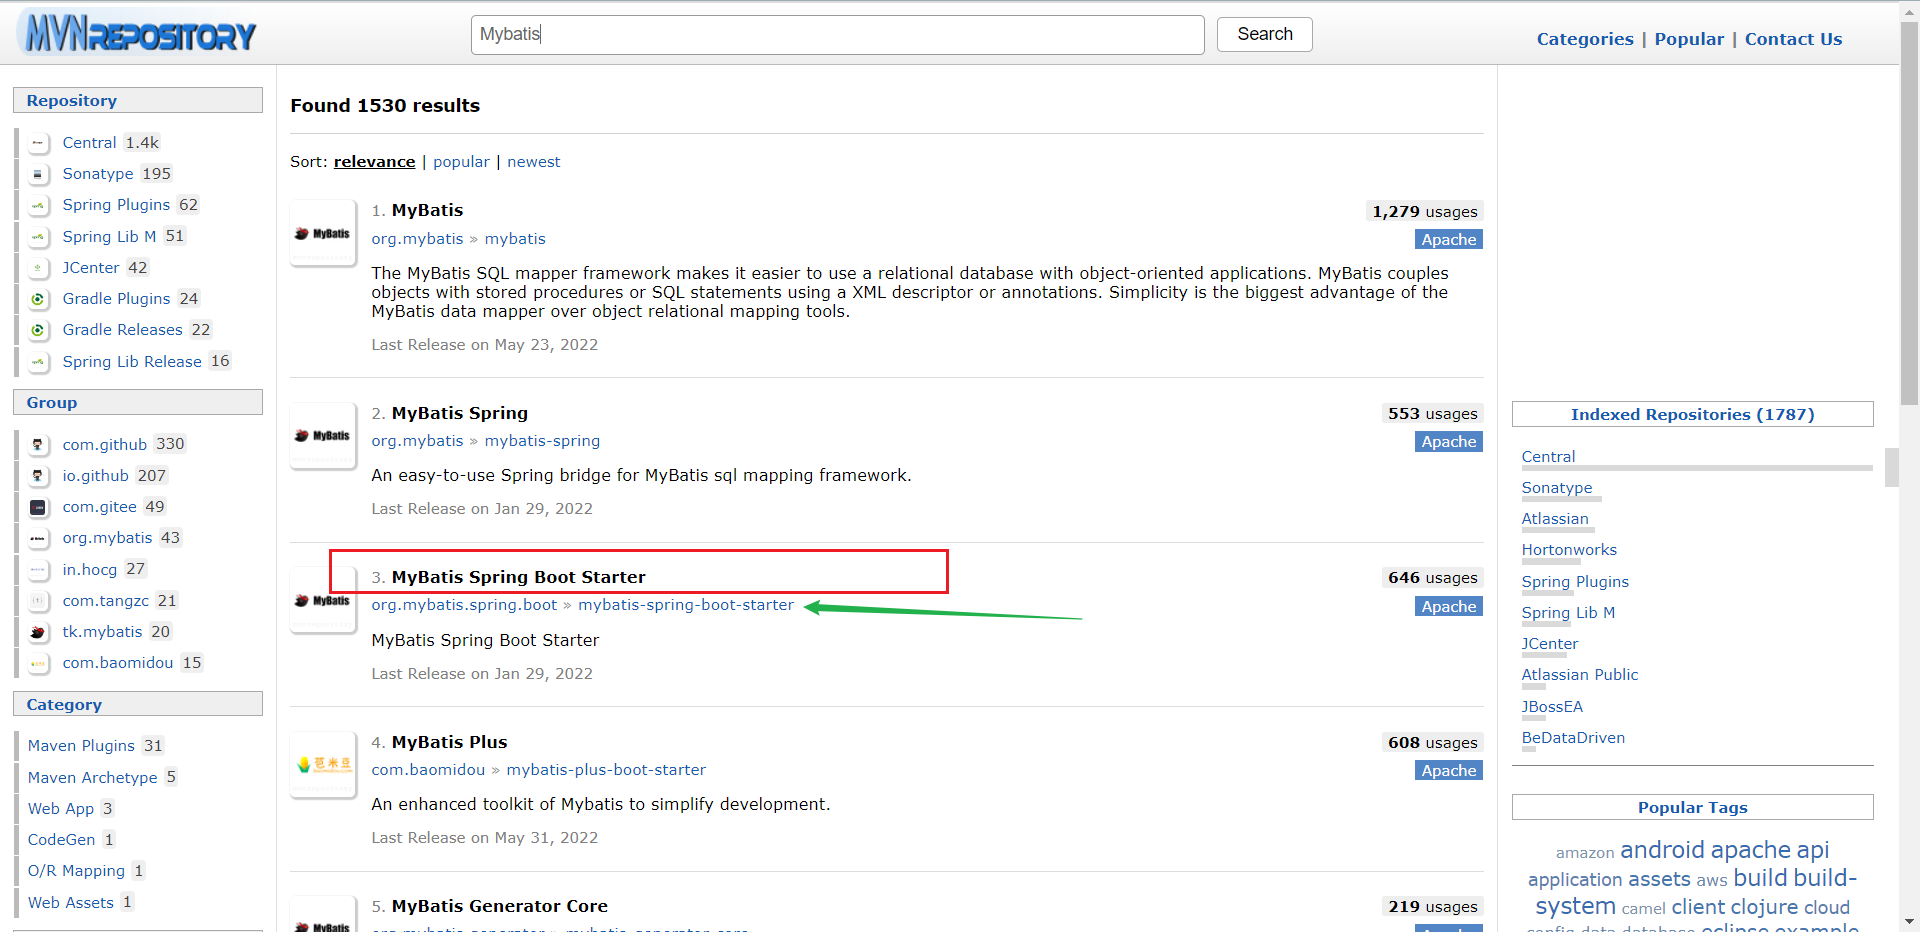1920x932 pixels.
Task: Click the 553 usages badge
Action: (x=1432, y=414)
